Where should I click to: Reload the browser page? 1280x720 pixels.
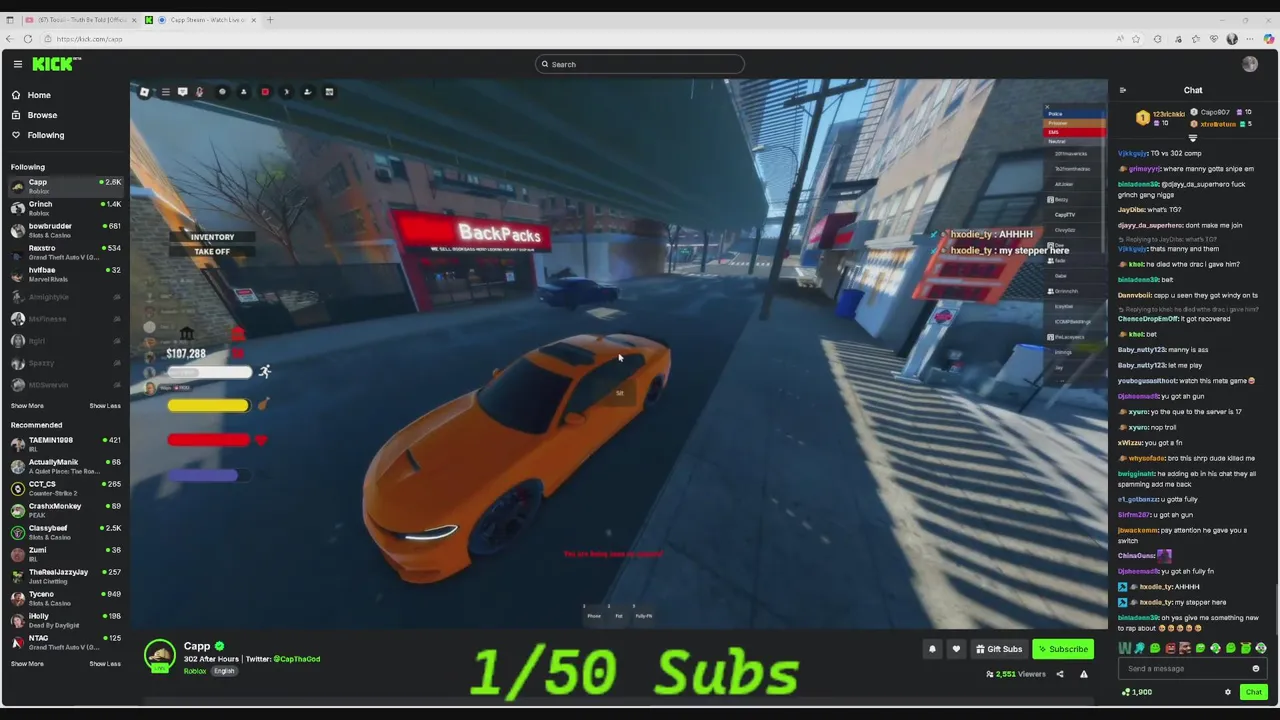[28, 39]
